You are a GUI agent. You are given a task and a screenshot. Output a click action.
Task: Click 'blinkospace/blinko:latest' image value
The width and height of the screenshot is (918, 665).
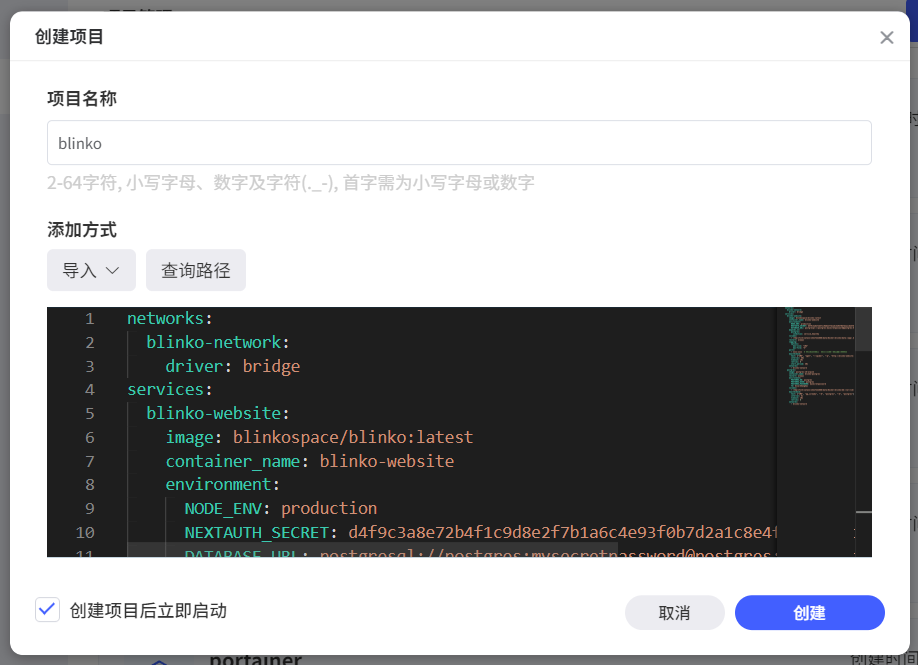[x=353, y=437]
